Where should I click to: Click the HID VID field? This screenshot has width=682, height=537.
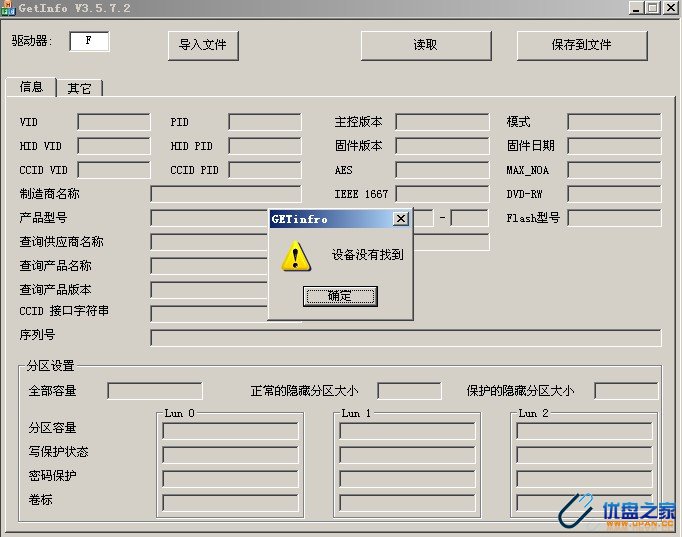coord(114,146)
